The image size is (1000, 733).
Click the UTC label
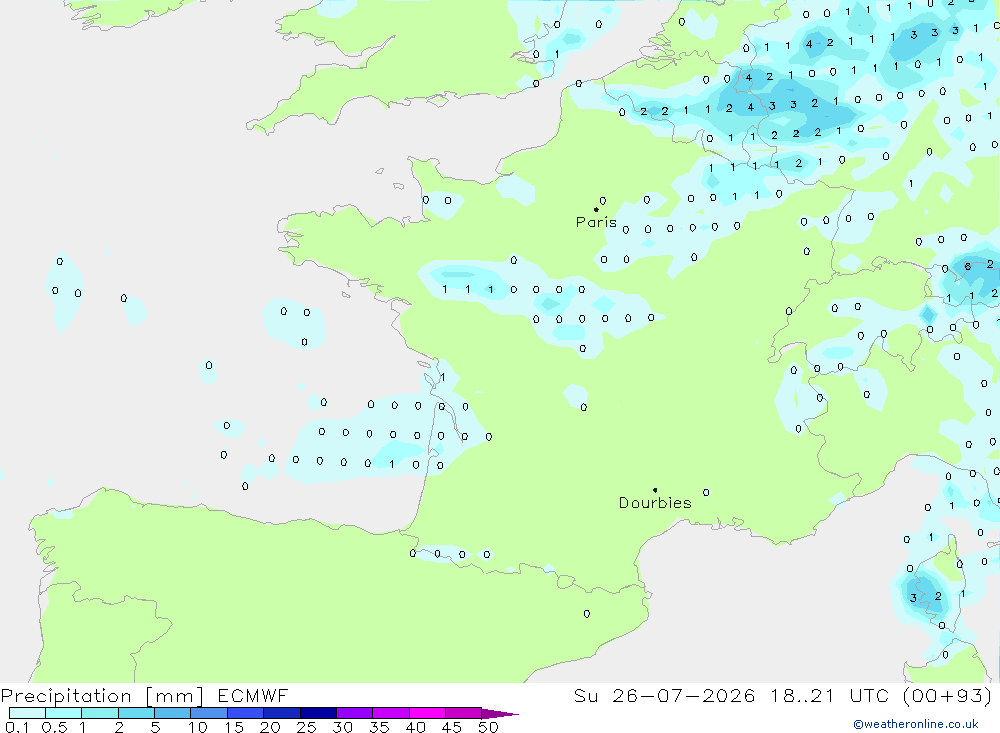pyautogui.click(x=869, y=695)
